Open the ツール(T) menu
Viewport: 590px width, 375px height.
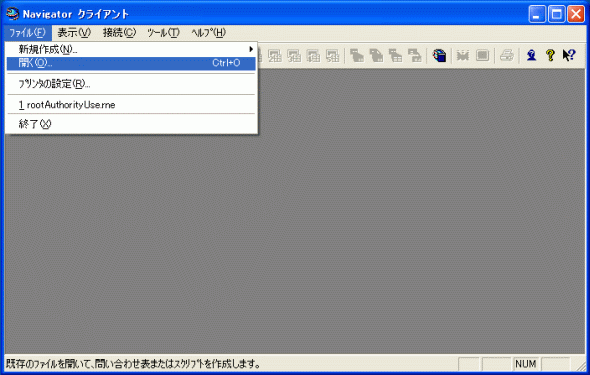163,33
